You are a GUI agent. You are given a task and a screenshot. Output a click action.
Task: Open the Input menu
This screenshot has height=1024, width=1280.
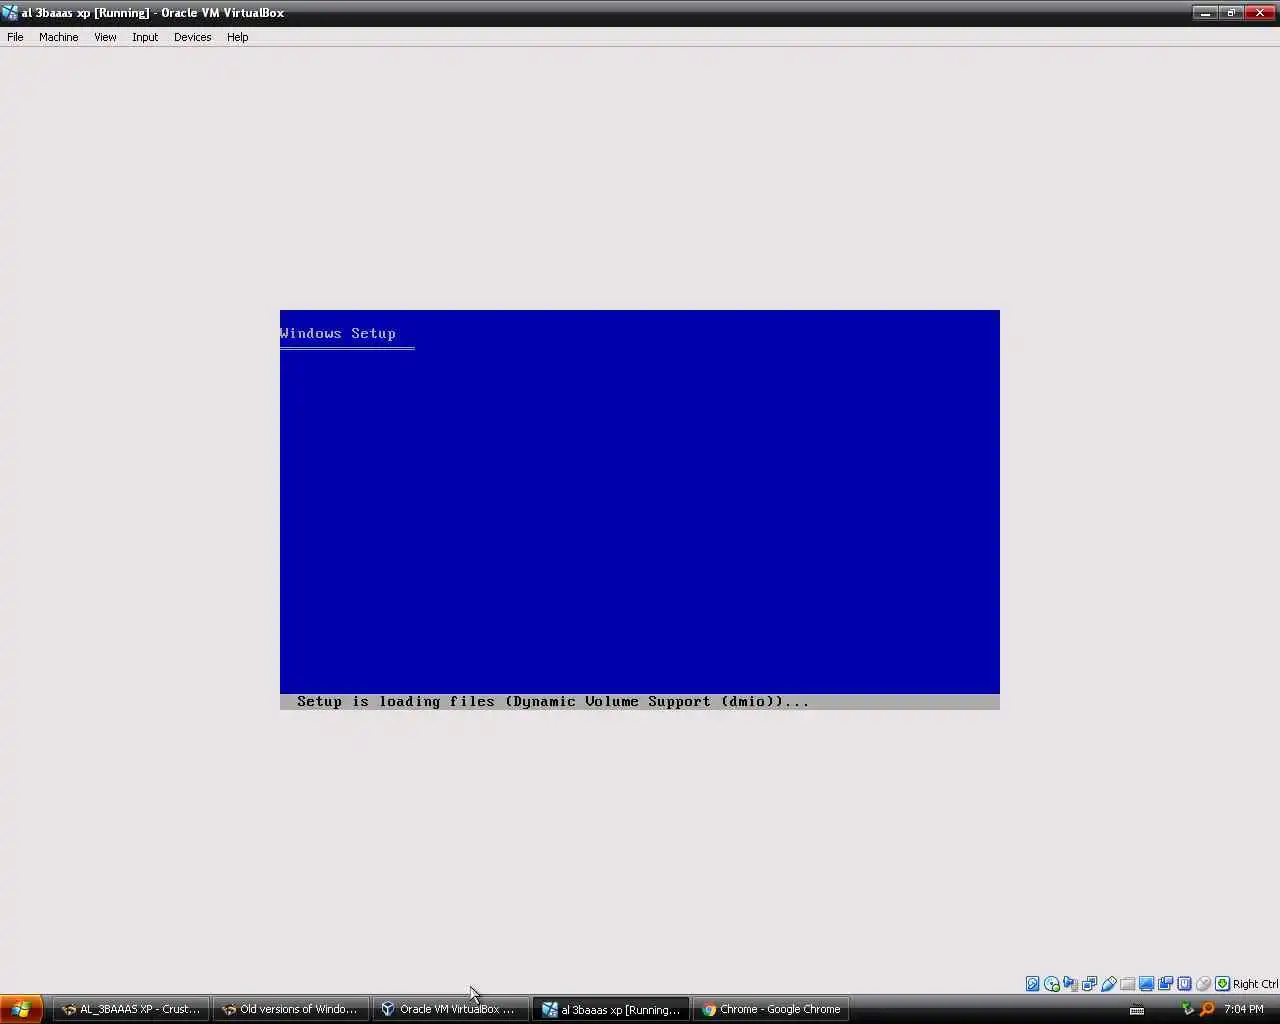coord(145,37)
